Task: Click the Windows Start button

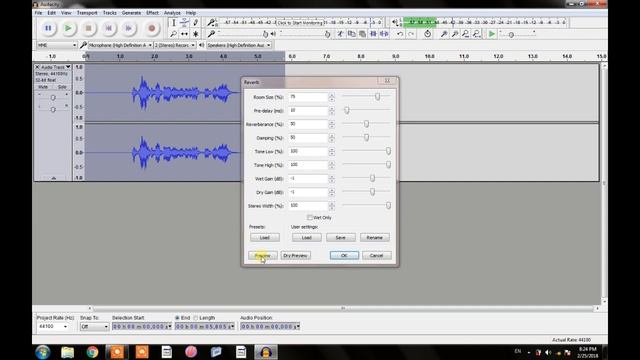Action: pos(42,352)
